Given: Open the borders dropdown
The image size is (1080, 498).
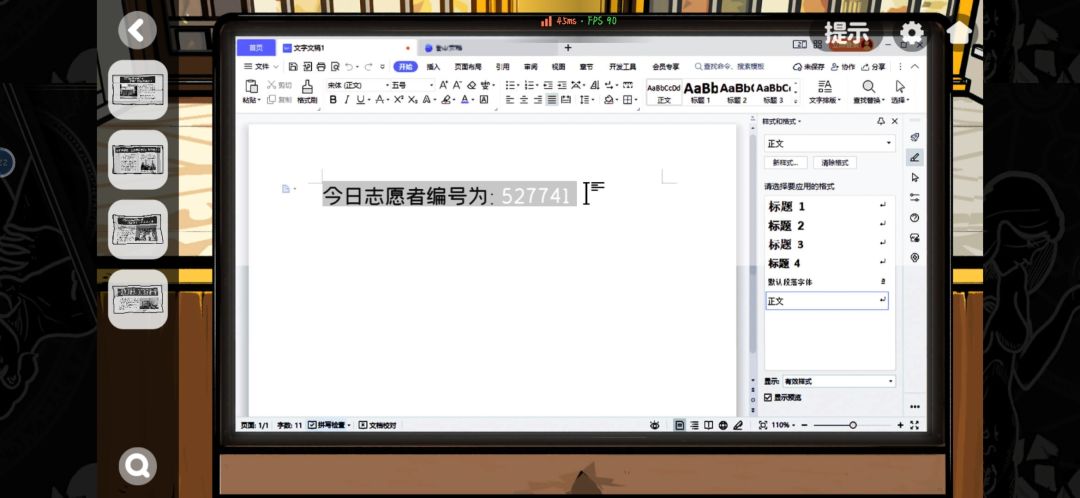Looking at the screenshot, I should [636, 100].
